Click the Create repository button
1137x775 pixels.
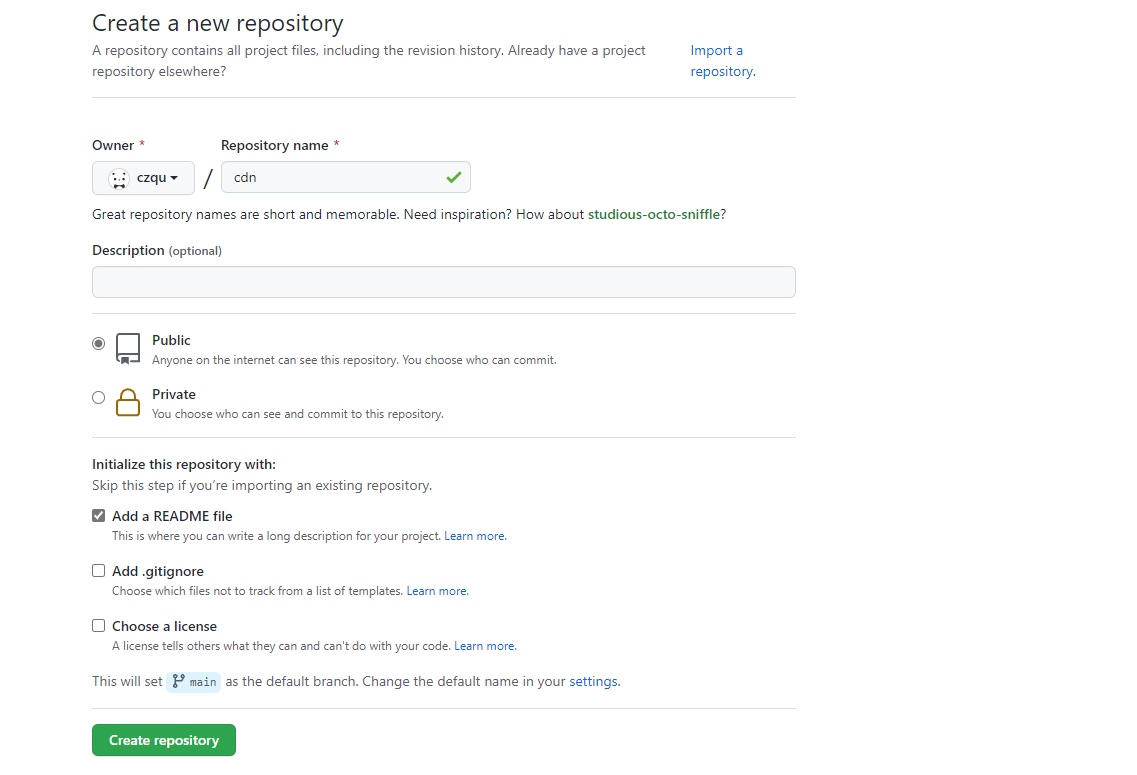(164, 740)
